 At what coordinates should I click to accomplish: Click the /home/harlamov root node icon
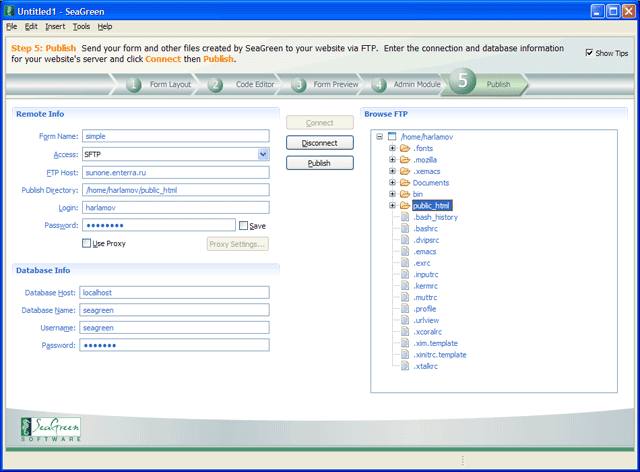(x=392, y=136)
